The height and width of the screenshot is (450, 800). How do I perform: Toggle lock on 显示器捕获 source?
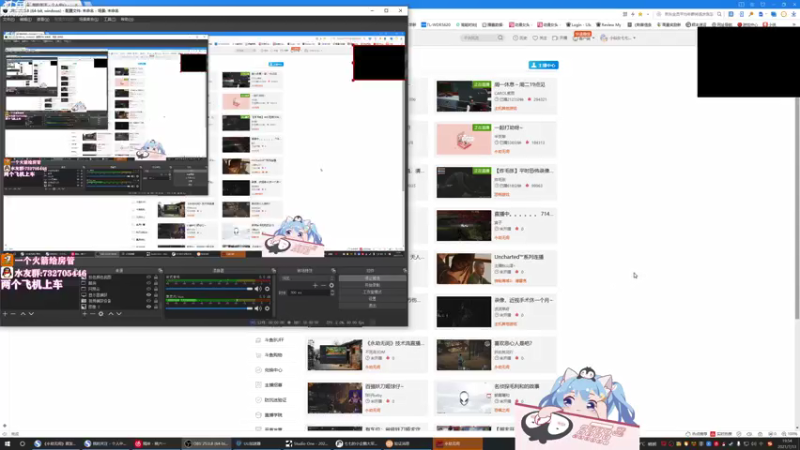tap(156, 295)
